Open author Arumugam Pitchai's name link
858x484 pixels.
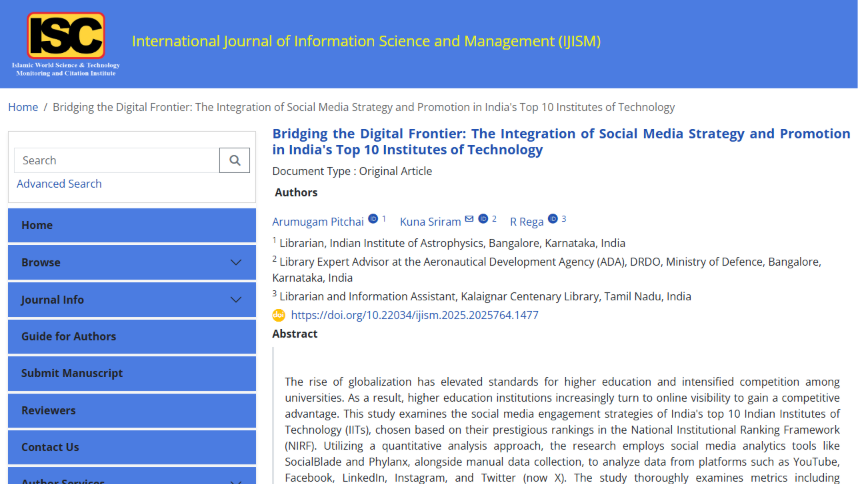(318, 222)
